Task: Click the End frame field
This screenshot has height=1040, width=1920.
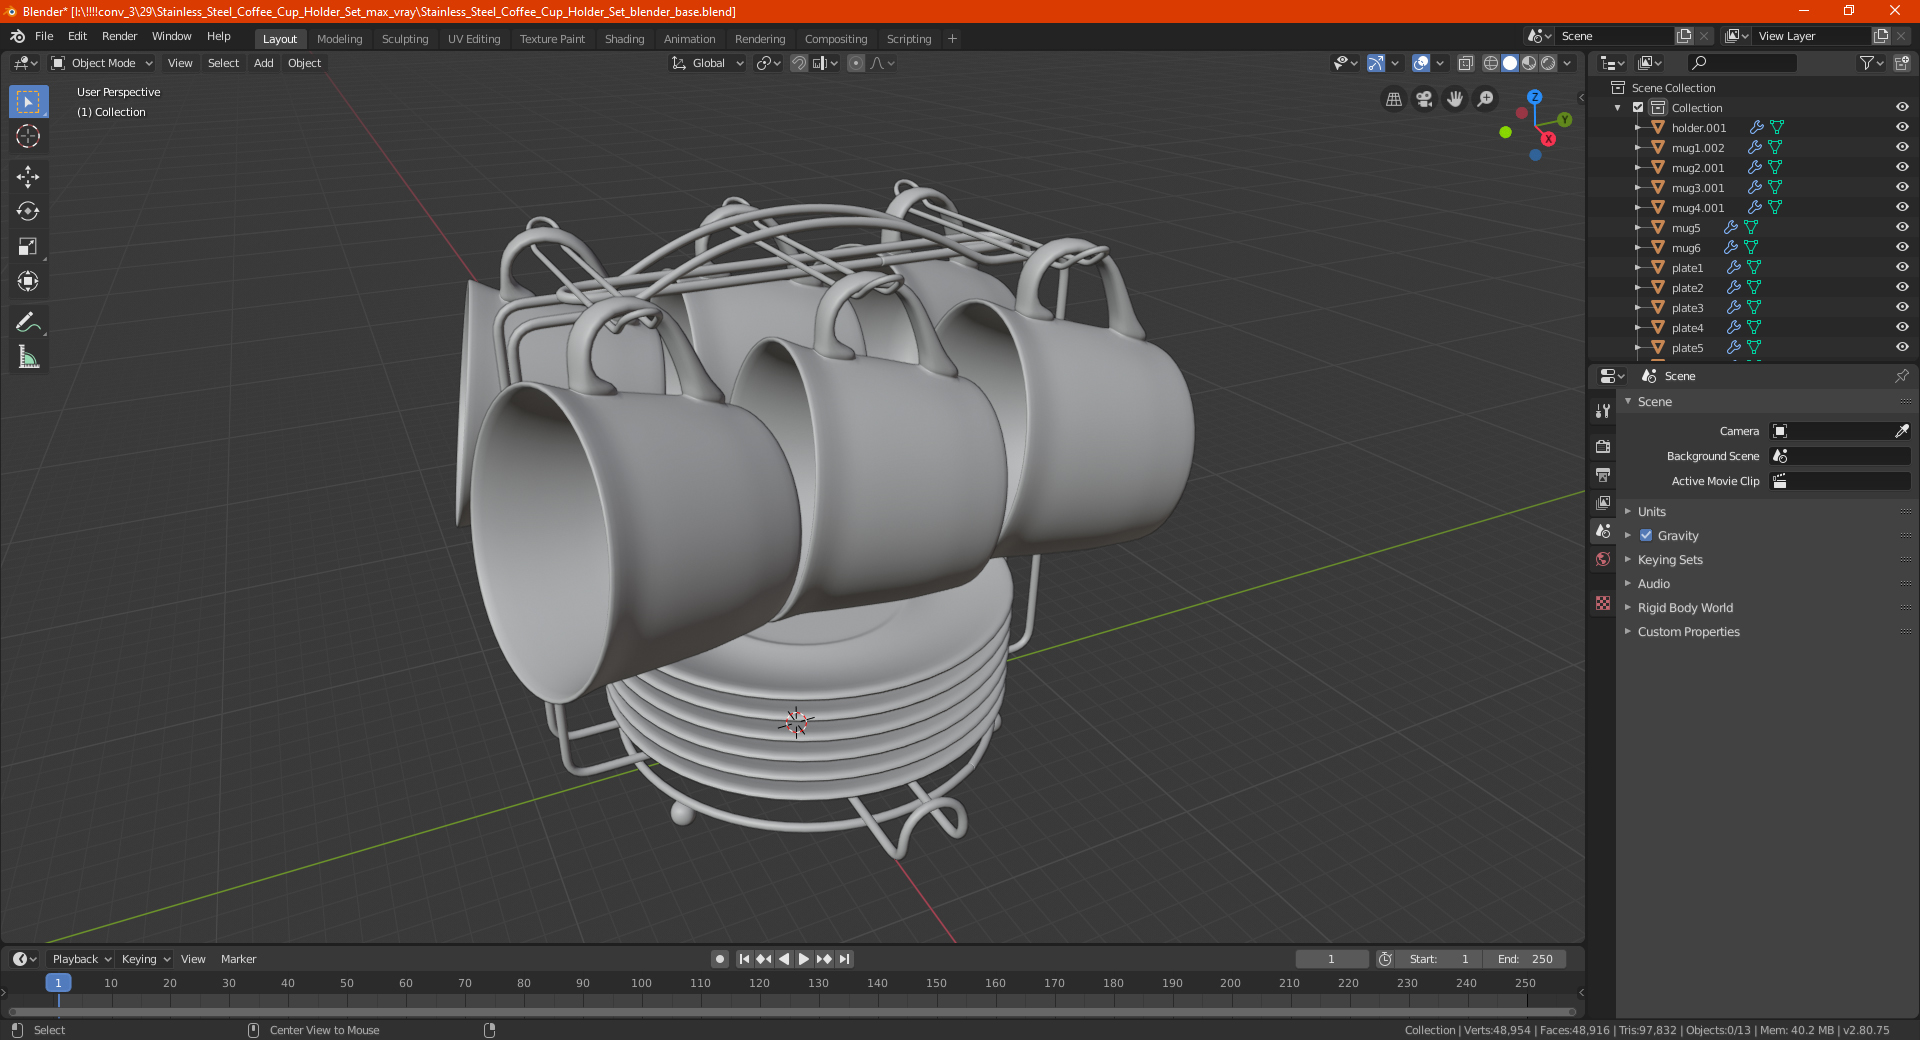Action: 1524,959
